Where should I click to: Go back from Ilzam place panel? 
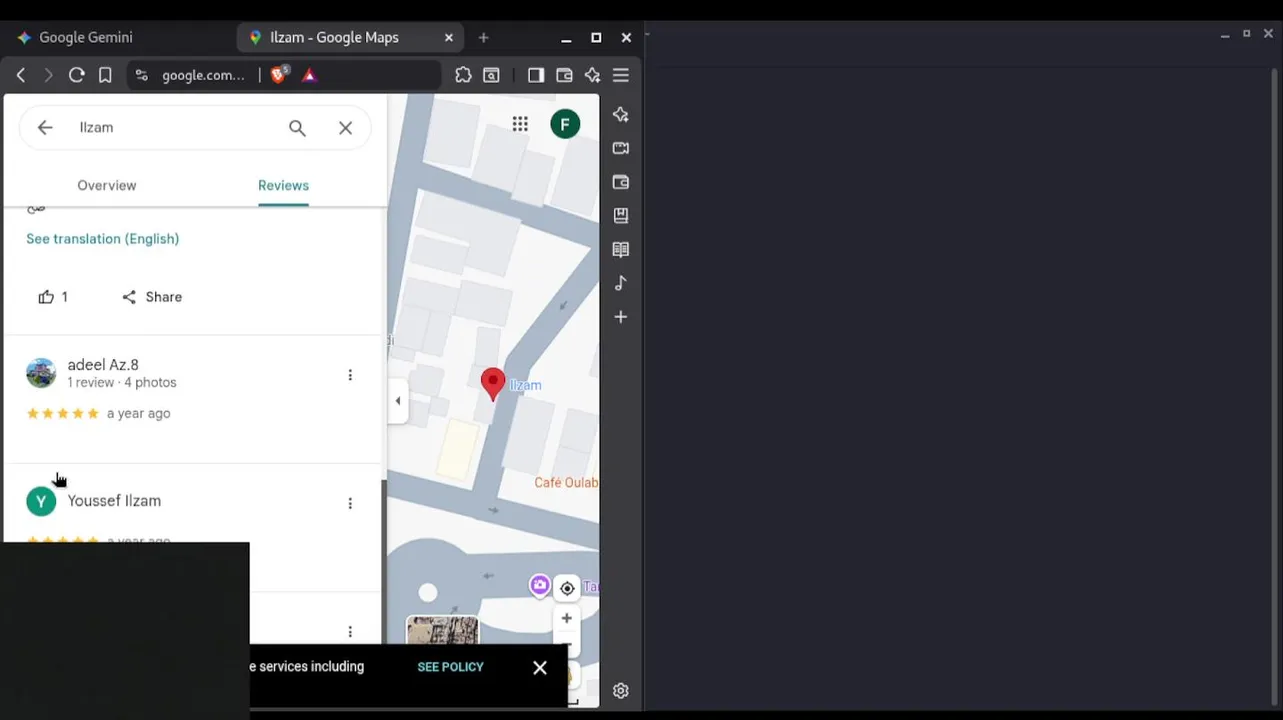coord(45,127)
